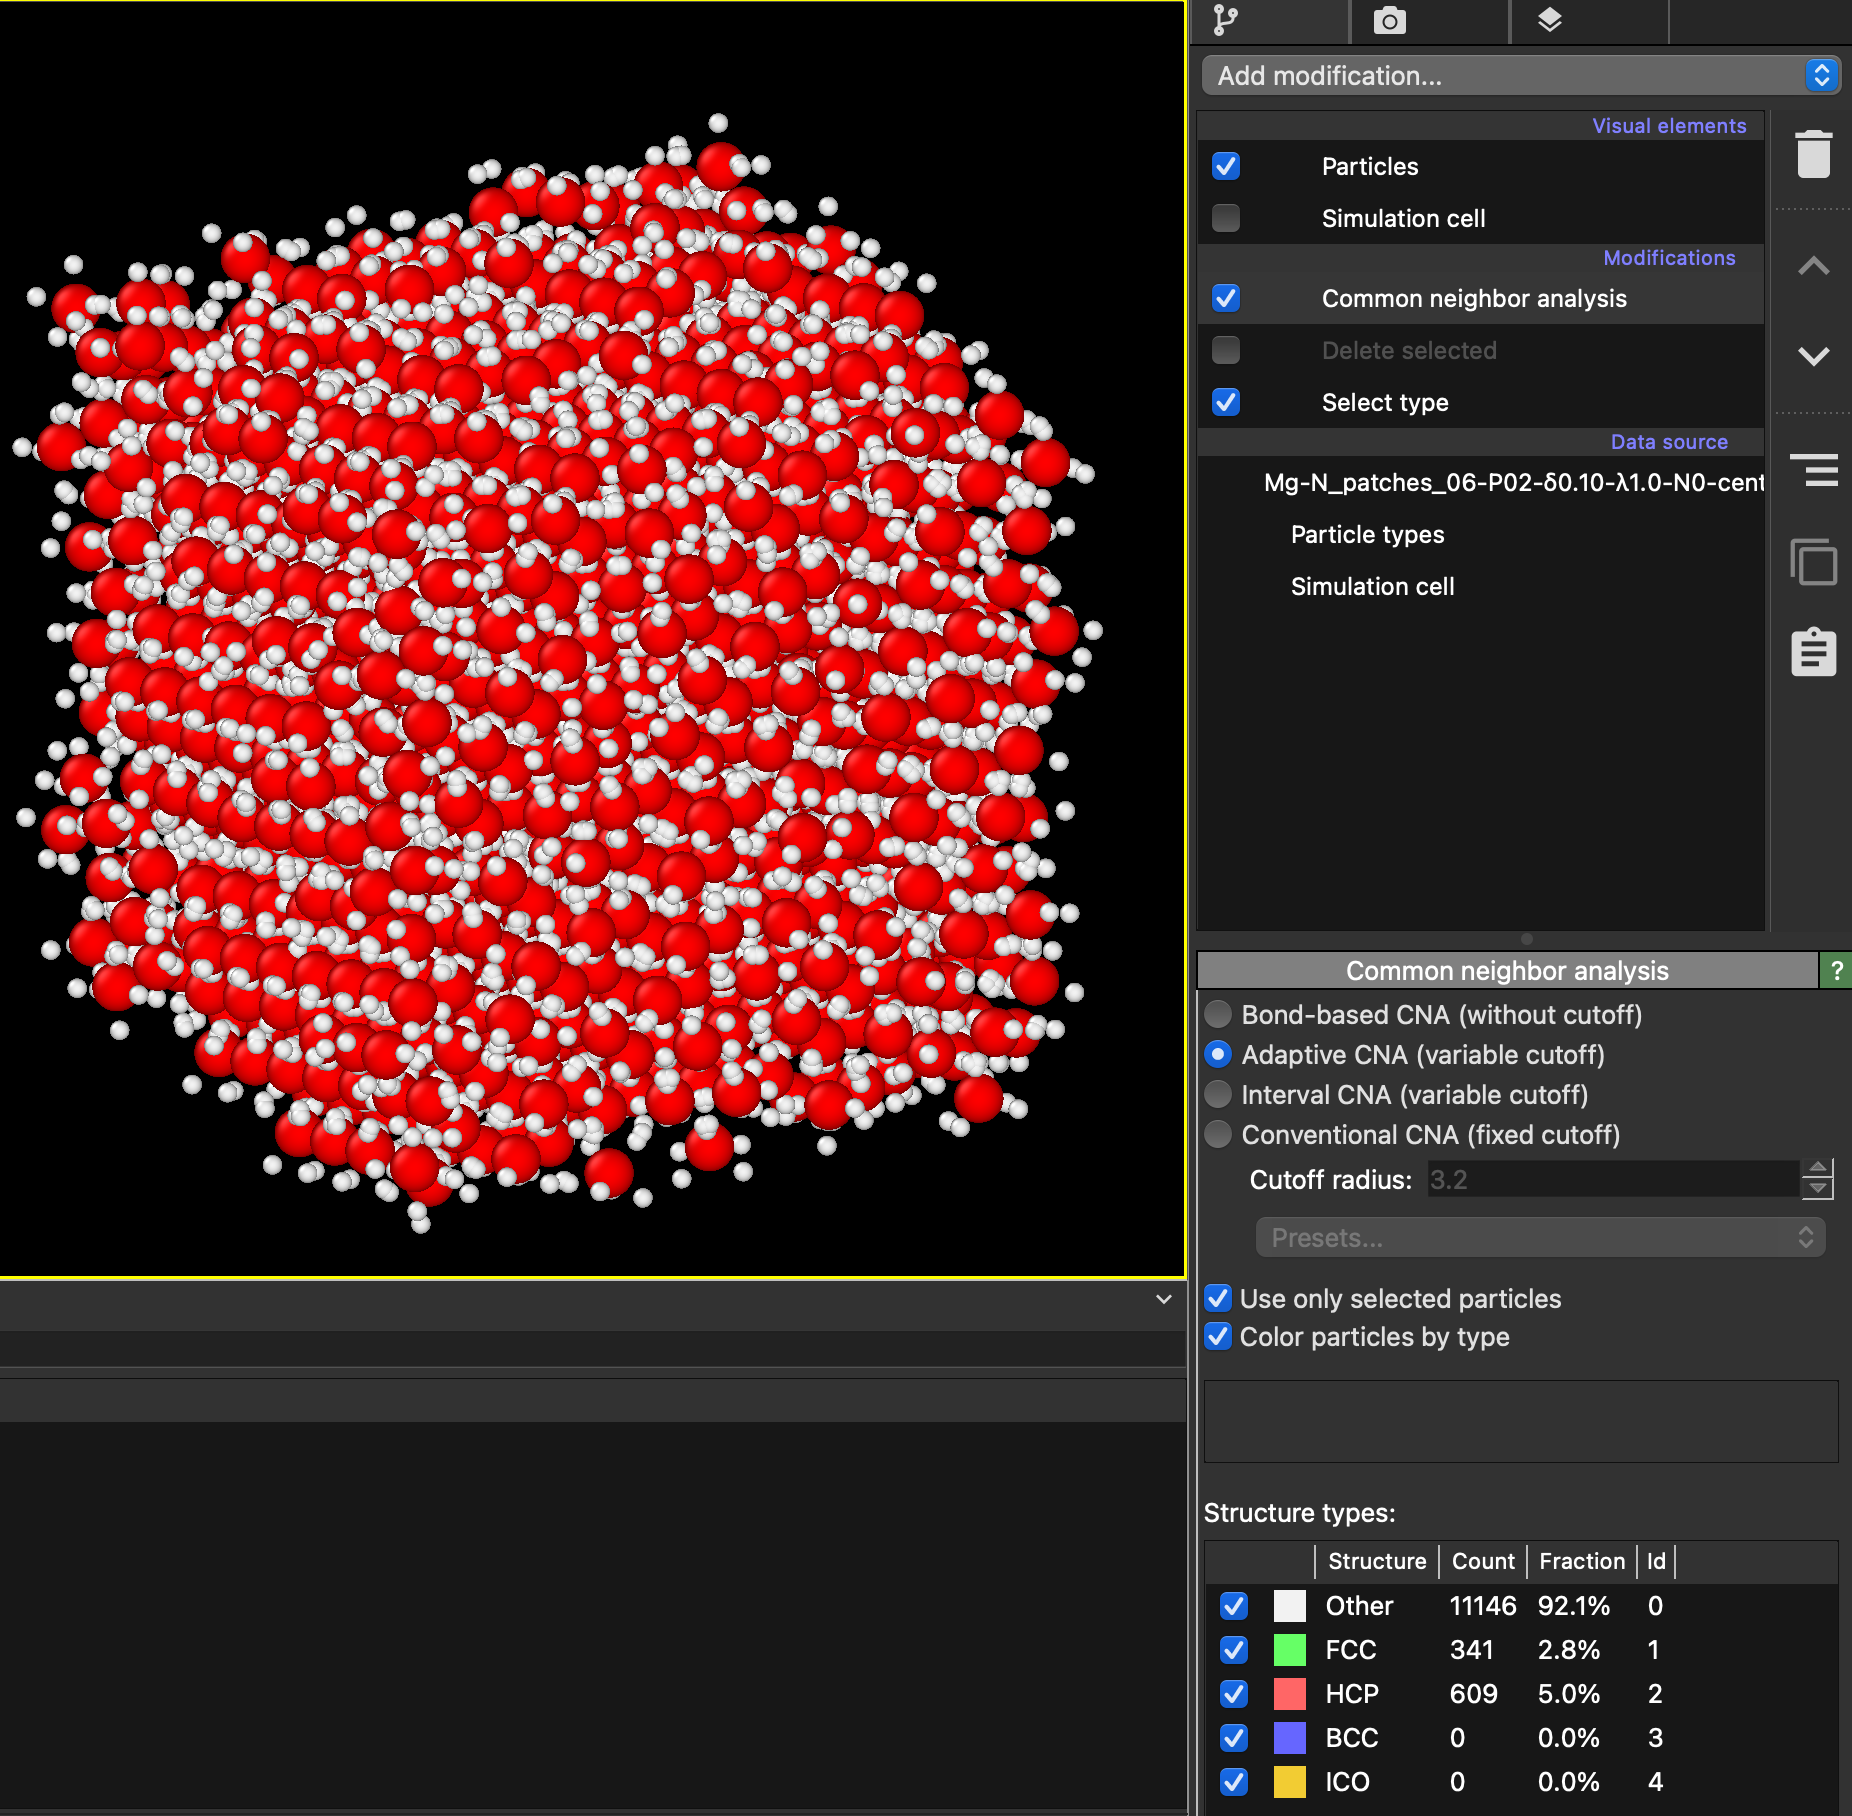Move modification up with the up arrow

1813,266
